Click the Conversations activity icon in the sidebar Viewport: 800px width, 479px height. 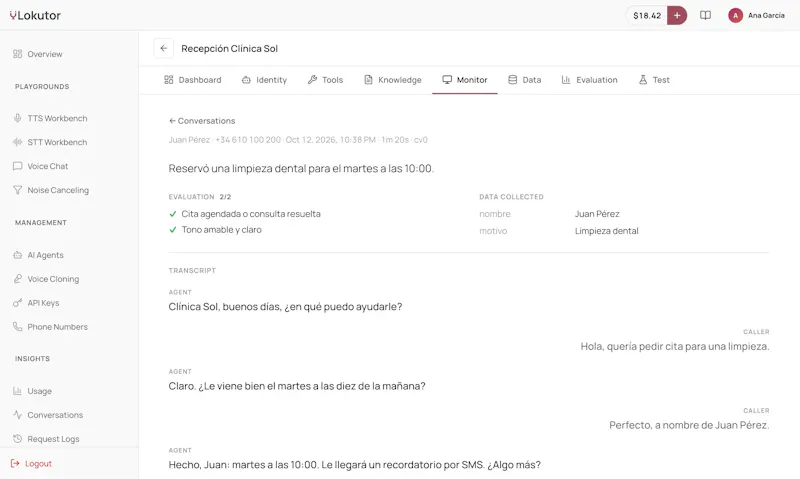click(17, 415)
